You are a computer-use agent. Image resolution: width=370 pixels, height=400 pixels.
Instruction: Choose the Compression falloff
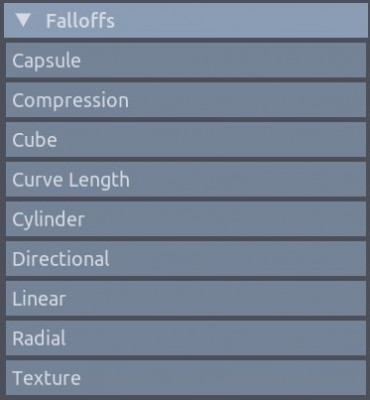[x=186, y=100]
